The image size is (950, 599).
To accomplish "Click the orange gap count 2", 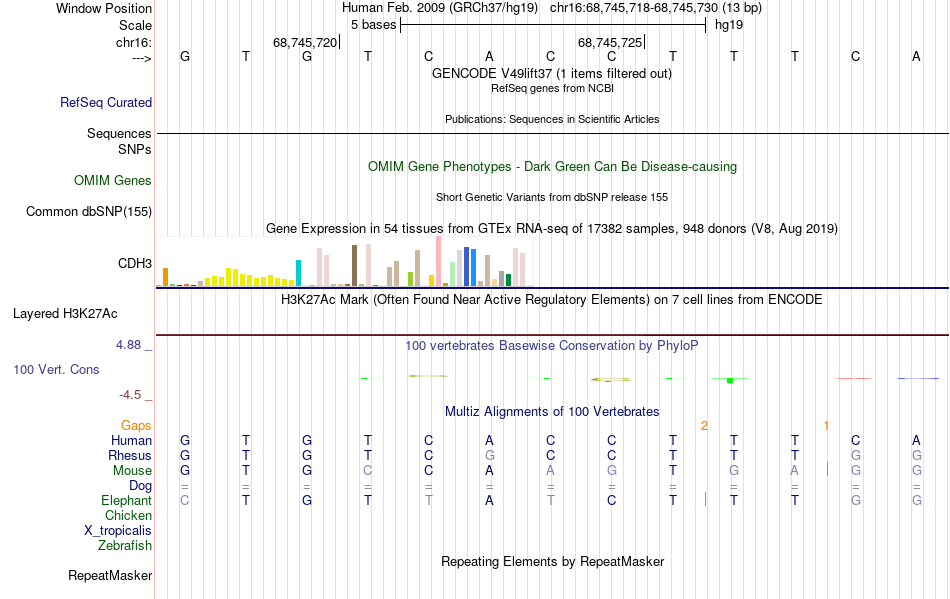I will click(704, 426).
